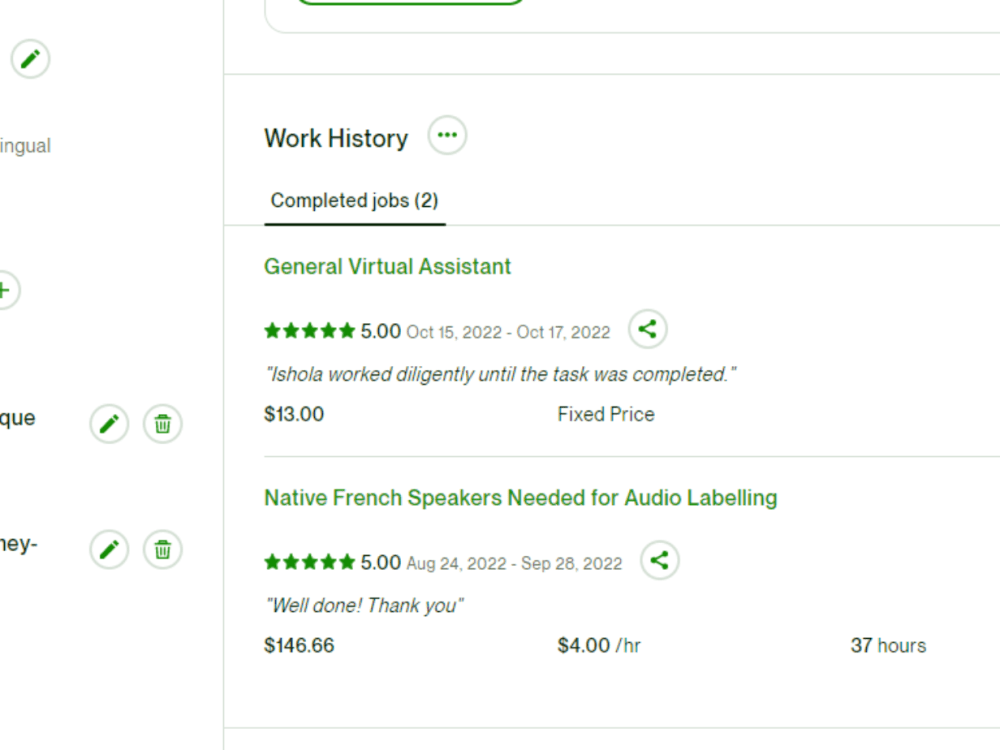Share the General Virtual Assistant job feedback
Viewport: 1000px width, 750px height.
pyautogui.click(x=647, y=330)
